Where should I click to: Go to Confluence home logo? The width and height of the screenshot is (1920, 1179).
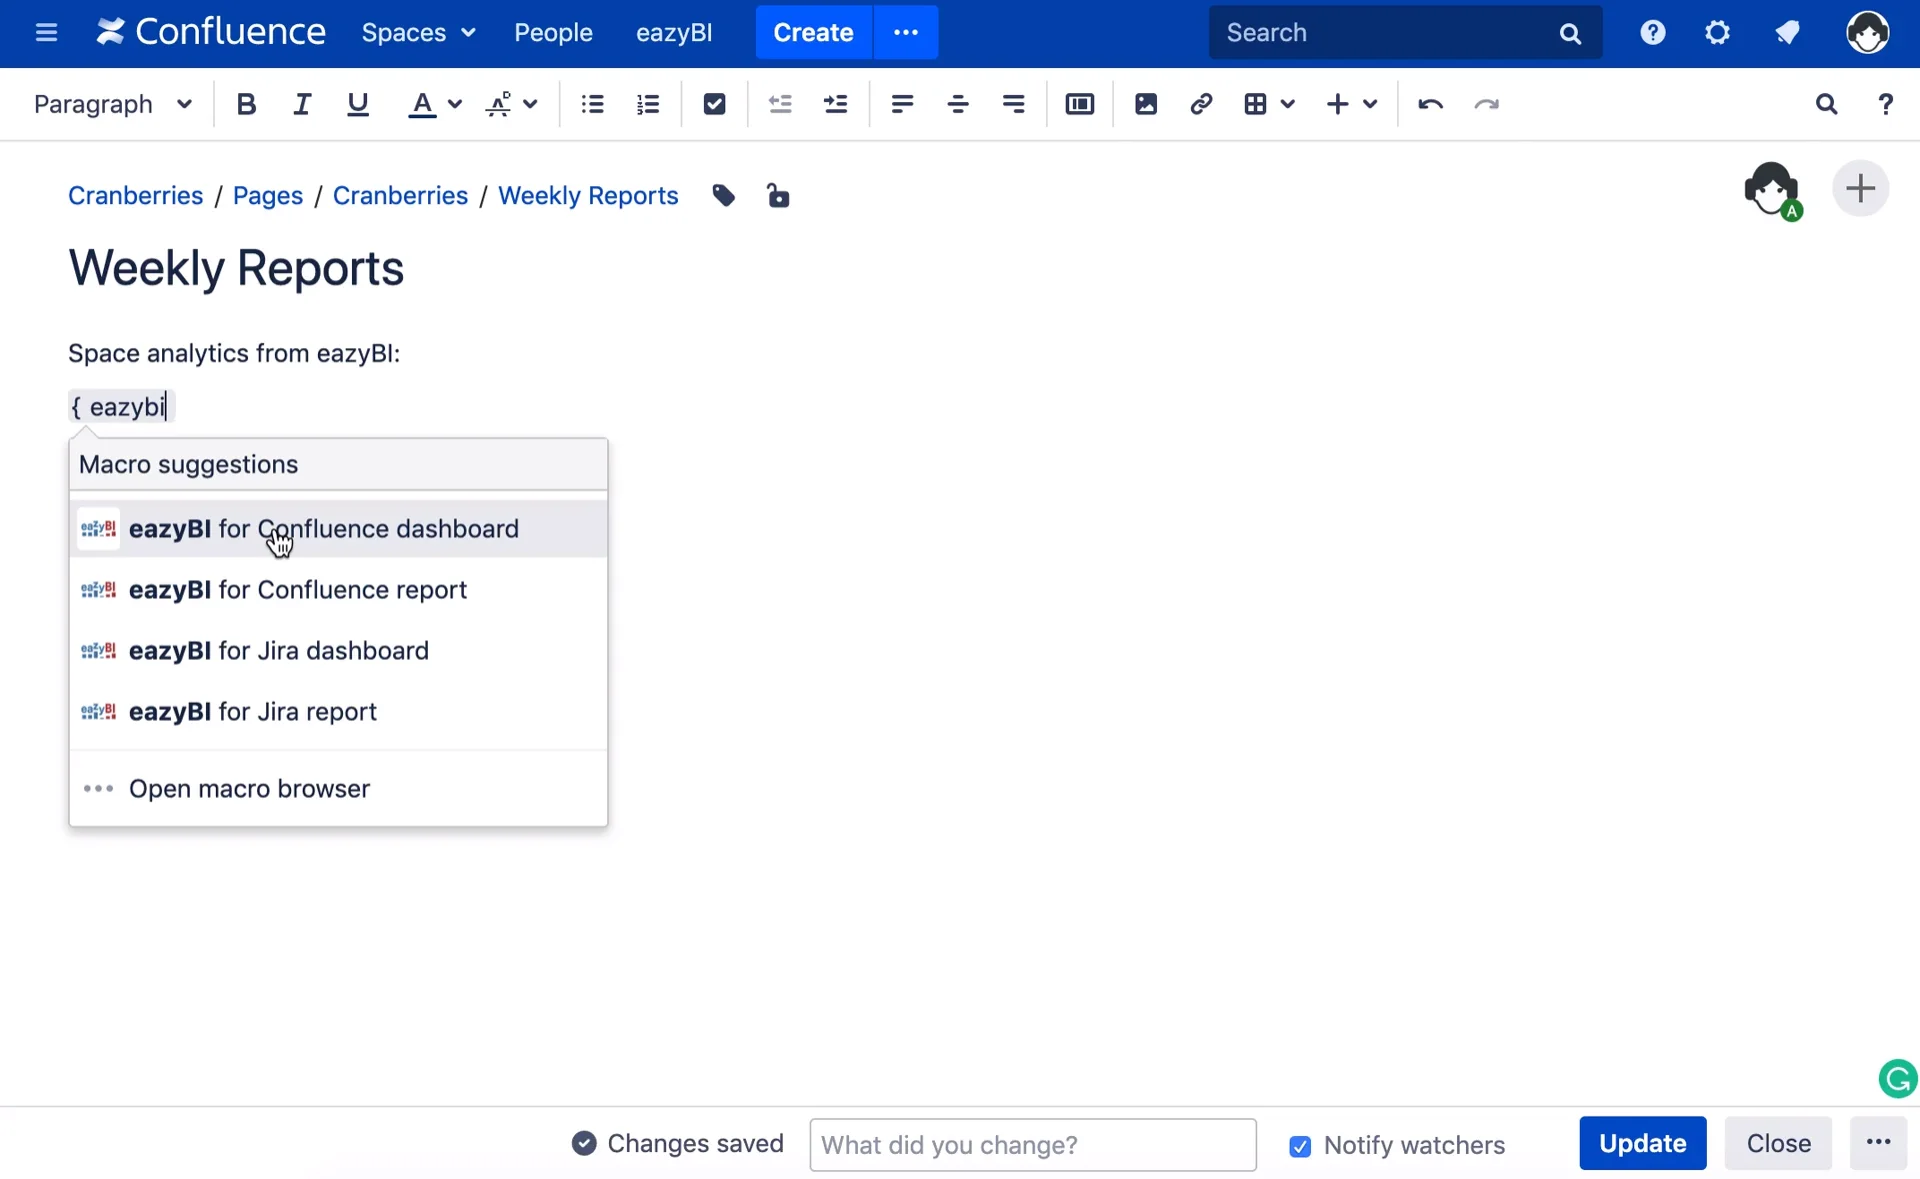pyautogui.click(x=211, y=32)
